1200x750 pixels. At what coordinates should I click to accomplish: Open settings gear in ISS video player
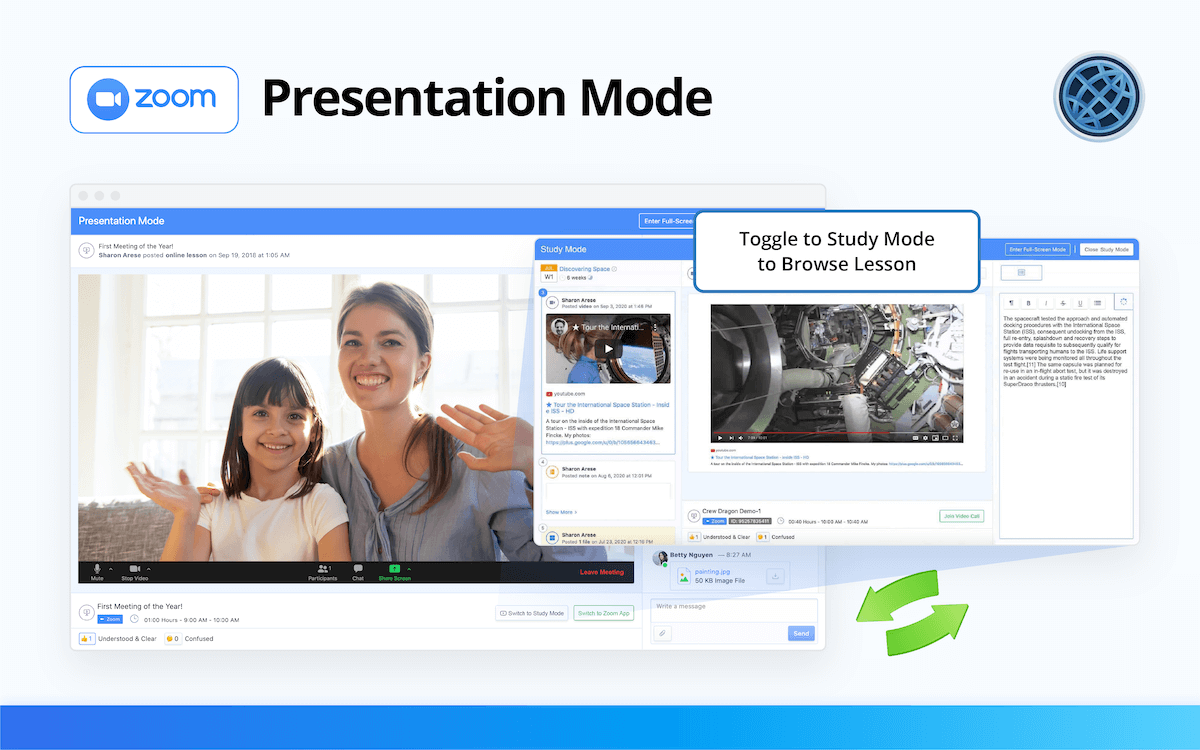coord(926,437)
